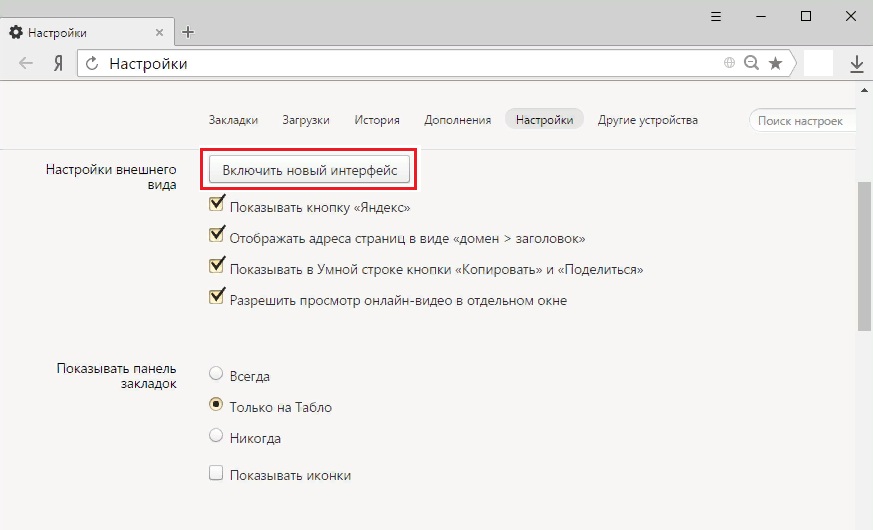Enable the "Показывать иконки" checkbox
Viewport: 873px width, 530px height.
click(x=216, y=474)
